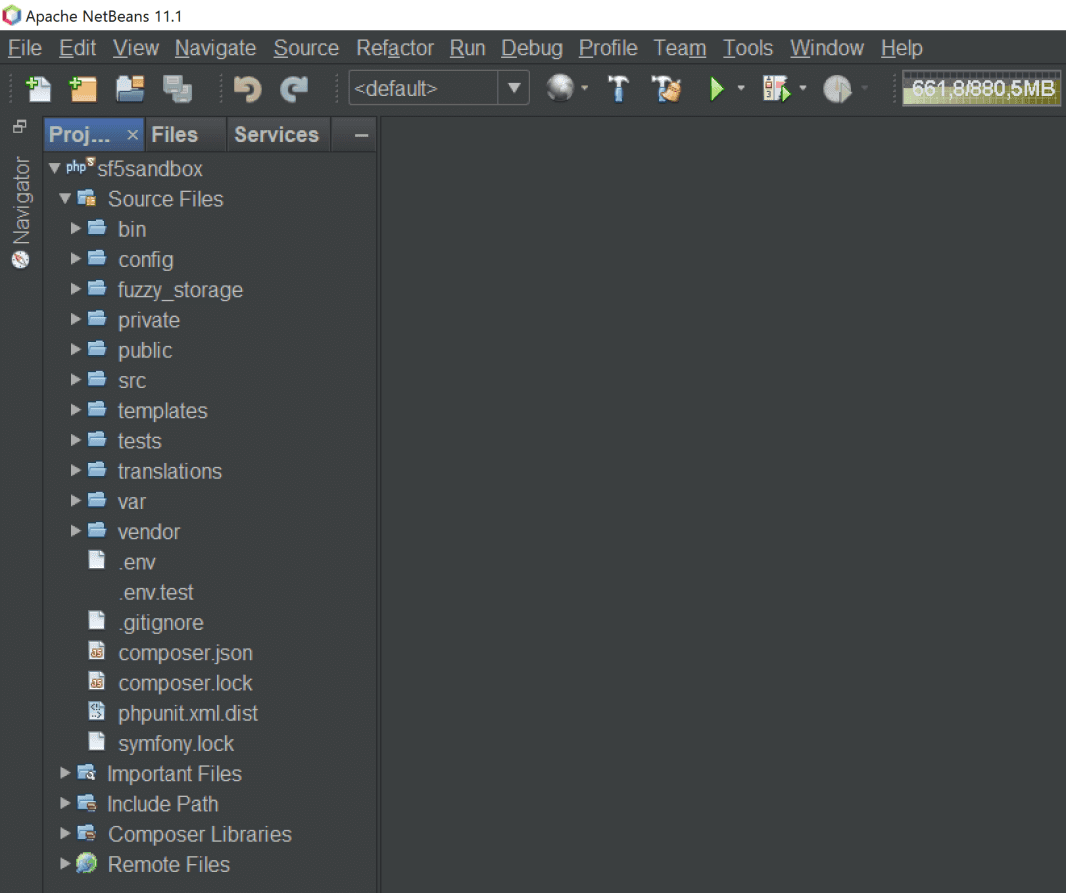Click the Debug Project icon

[x=776, y=88]
